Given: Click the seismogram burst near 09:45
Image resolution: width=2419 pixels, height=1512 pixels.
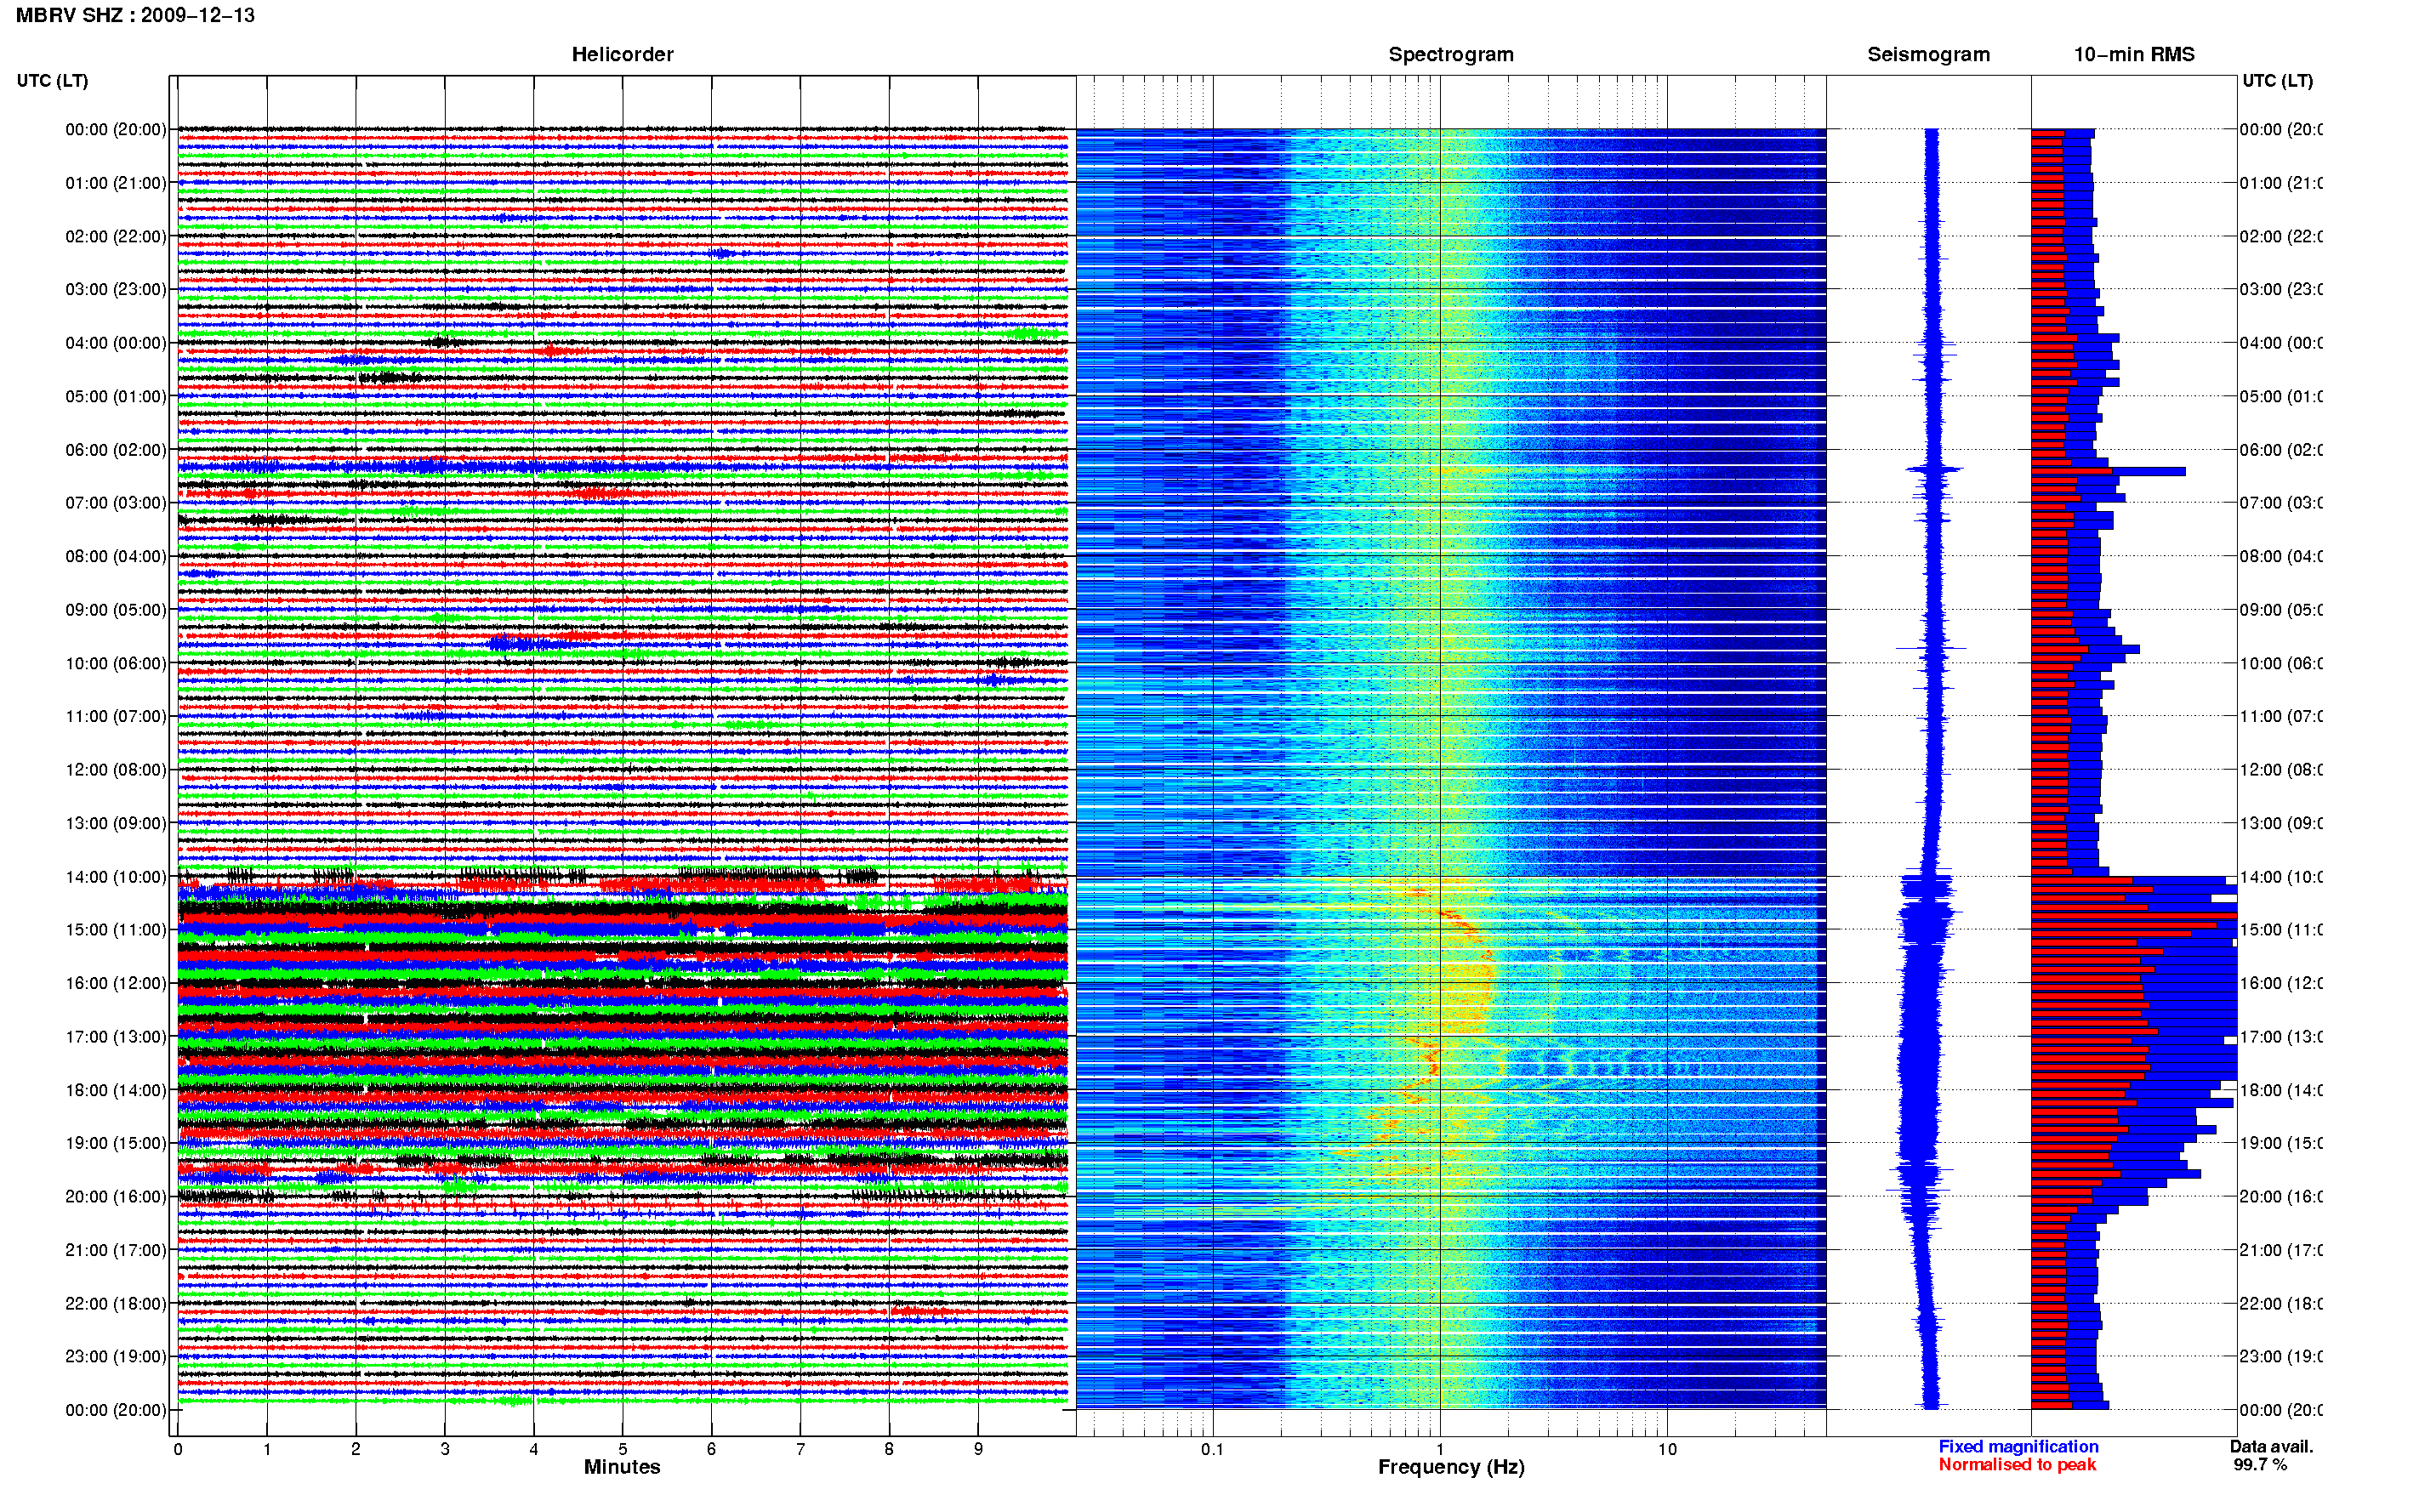Looking at the screenshot, I should click(x=1931, y=648).
